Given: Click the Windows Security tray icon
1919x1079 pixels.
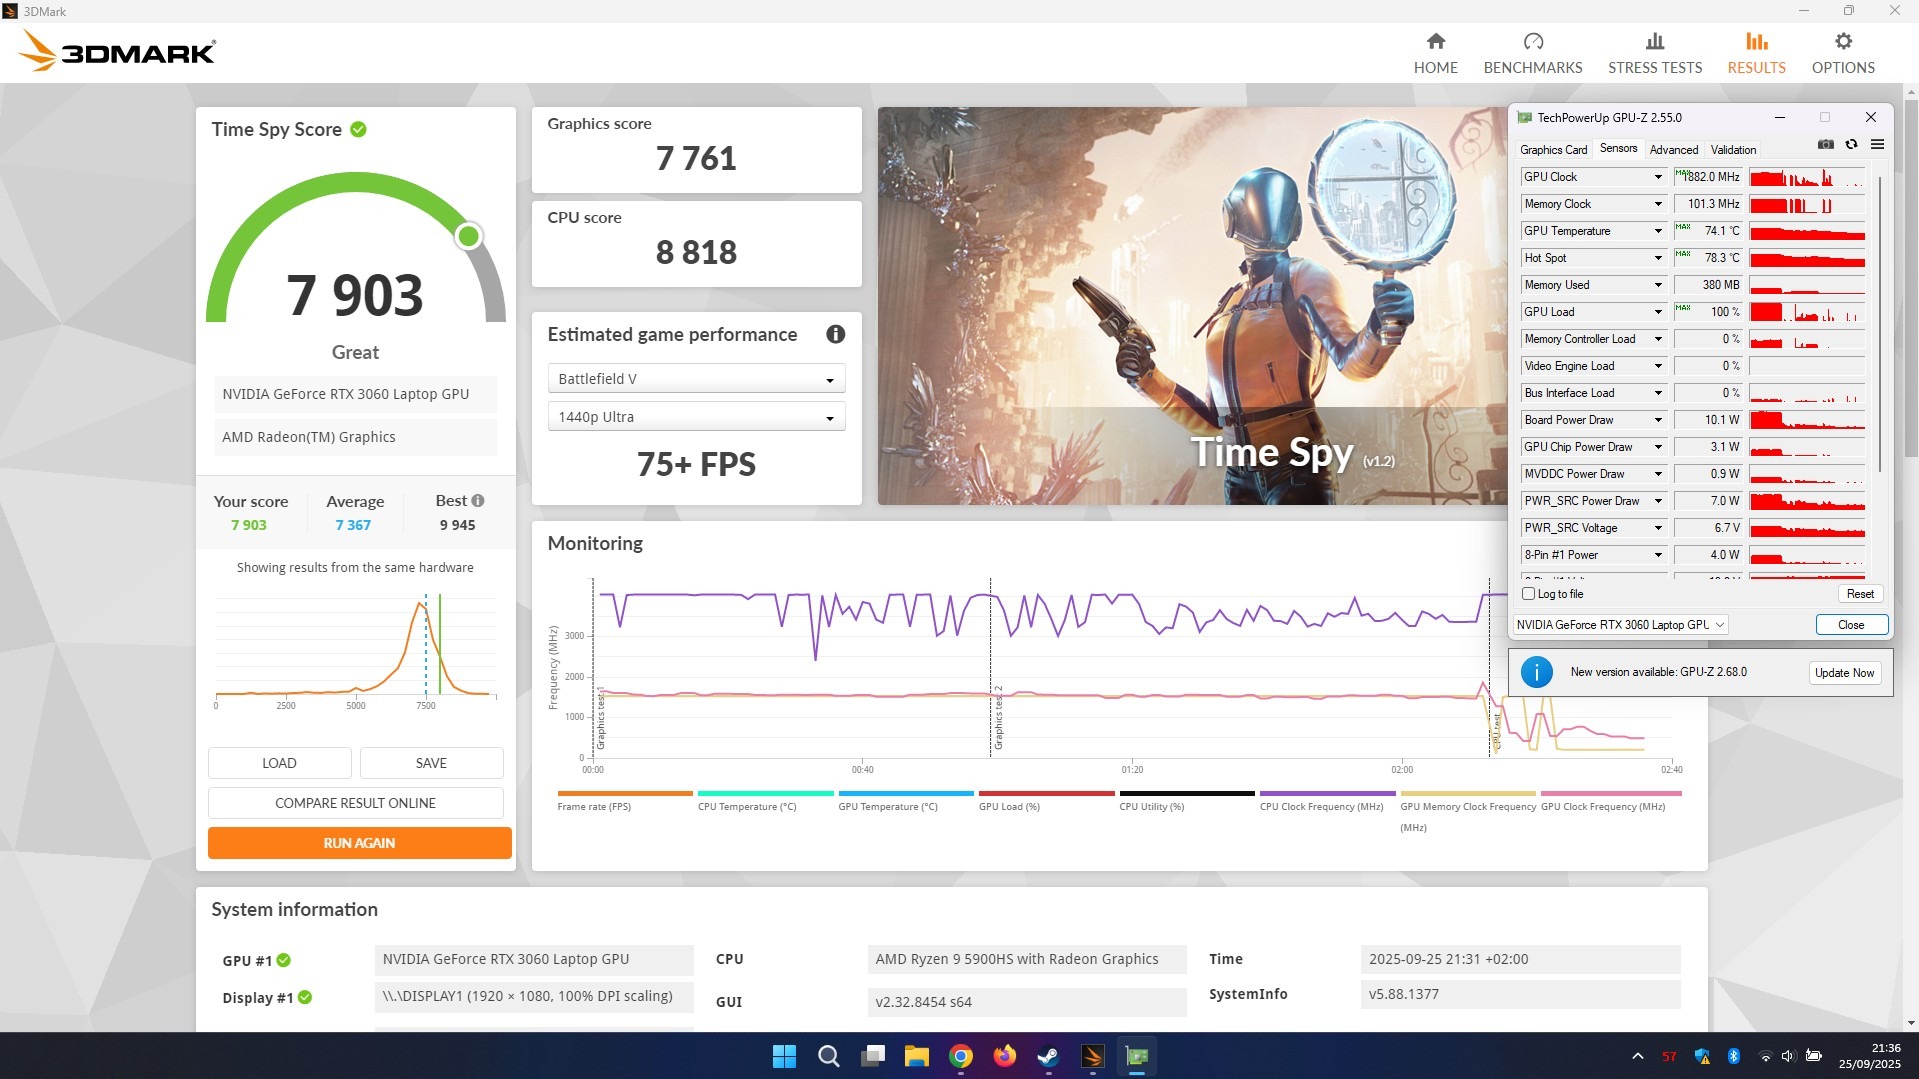Looking at the screenshot, I should [1702, 1056].
